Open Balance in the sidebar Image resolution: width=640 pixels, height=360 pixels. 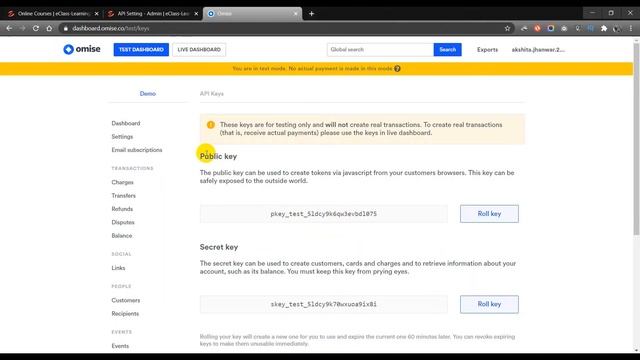point(122,236)
